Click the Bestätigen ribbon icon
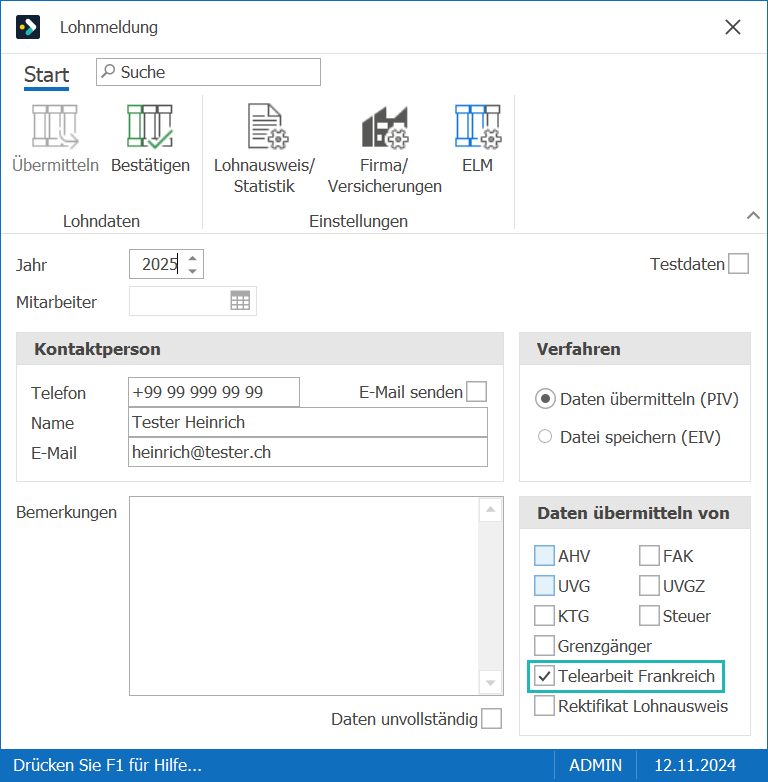The width and height of the screenshot is (768, 782). coord(150,127)
